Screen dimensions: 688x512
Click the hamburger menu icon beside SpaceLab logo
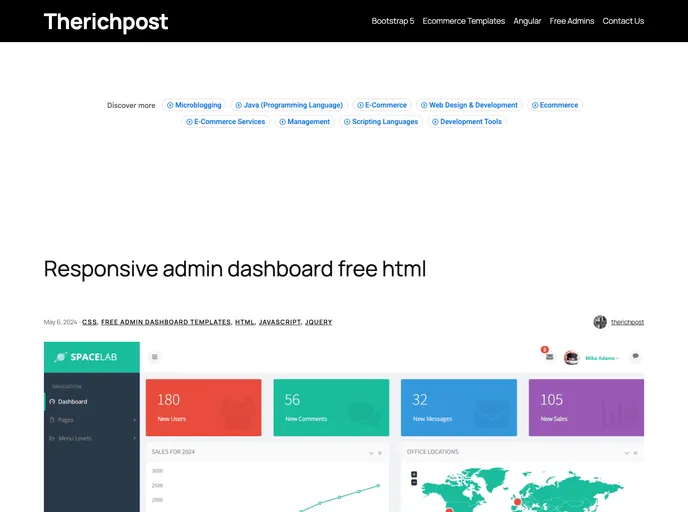pos(155,357)
